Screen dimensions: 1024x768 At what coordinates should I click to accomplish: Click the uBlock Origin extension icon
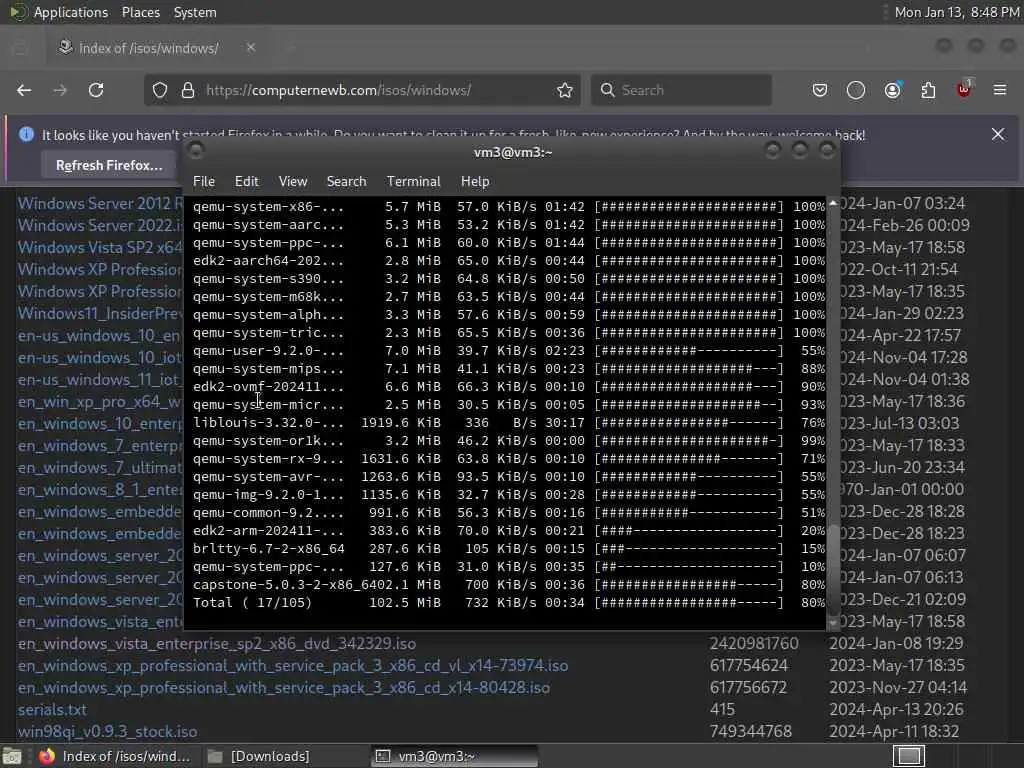[x=964, y=89]
